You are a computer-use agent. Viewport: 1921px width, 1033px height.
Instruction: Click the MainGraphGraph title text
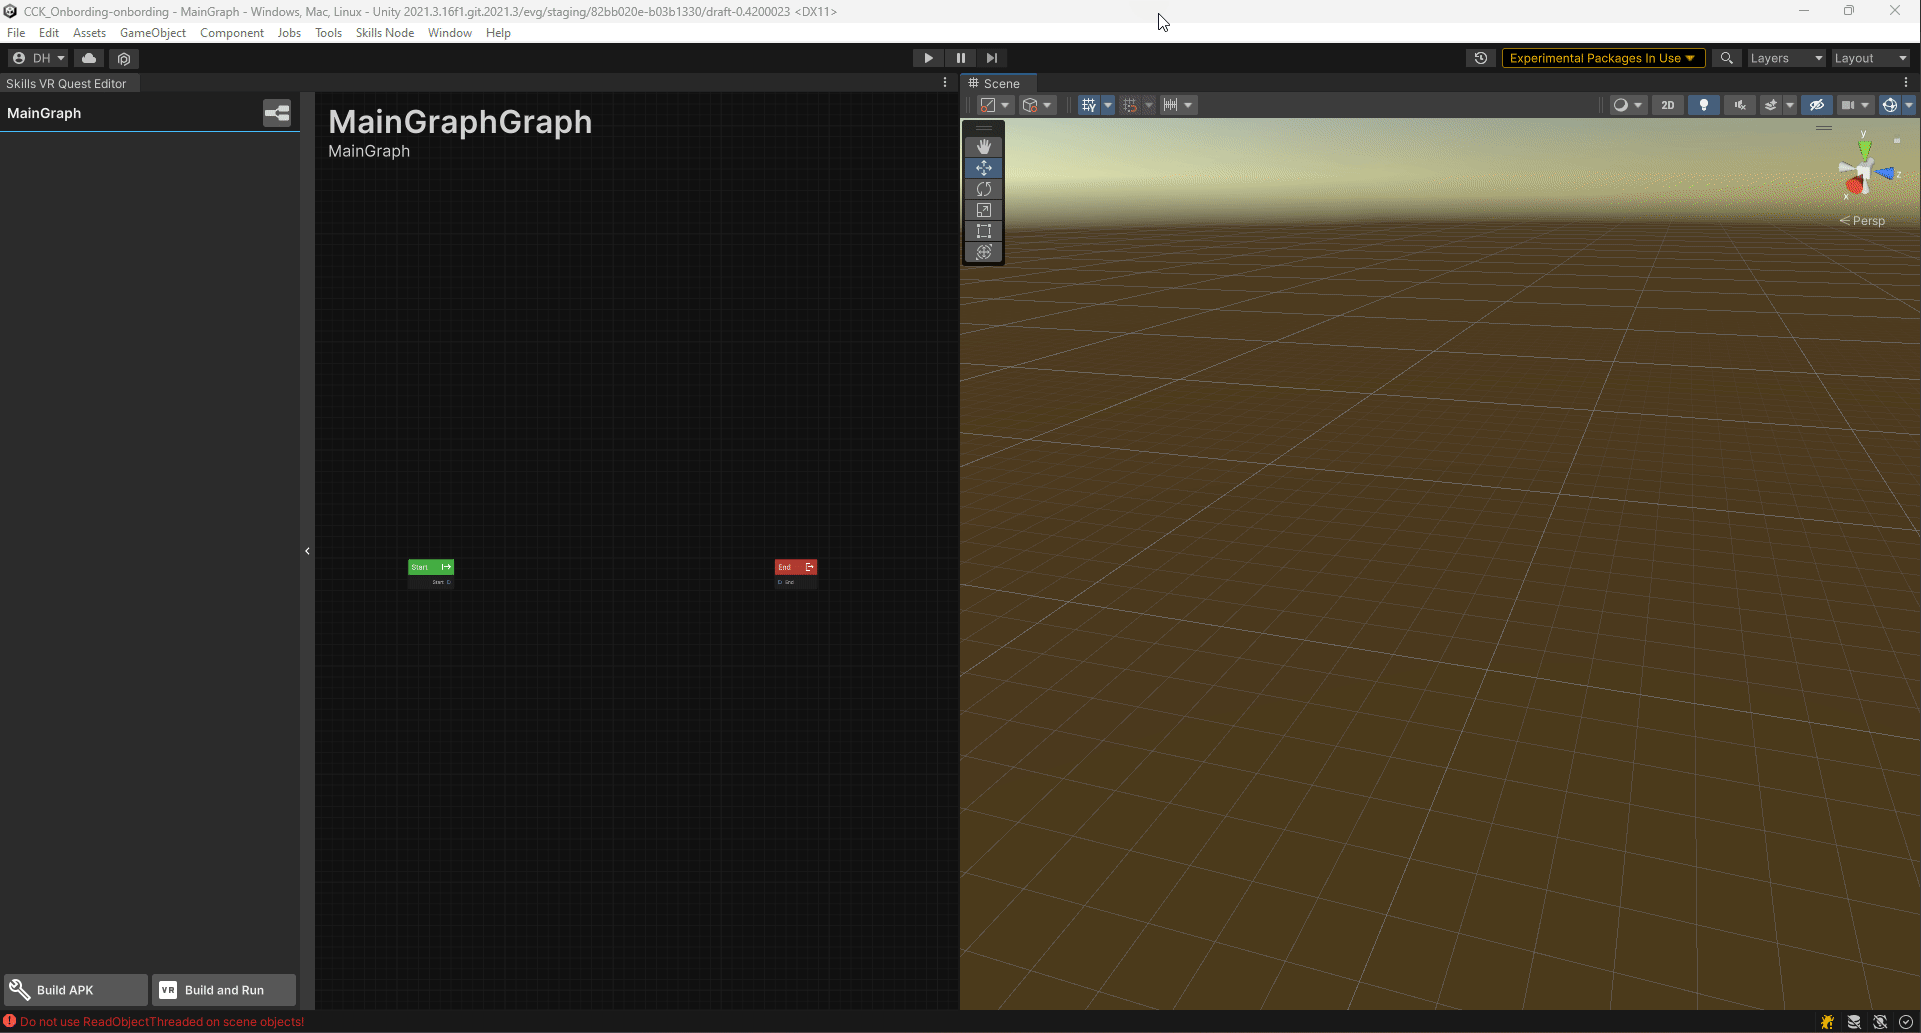460,122
